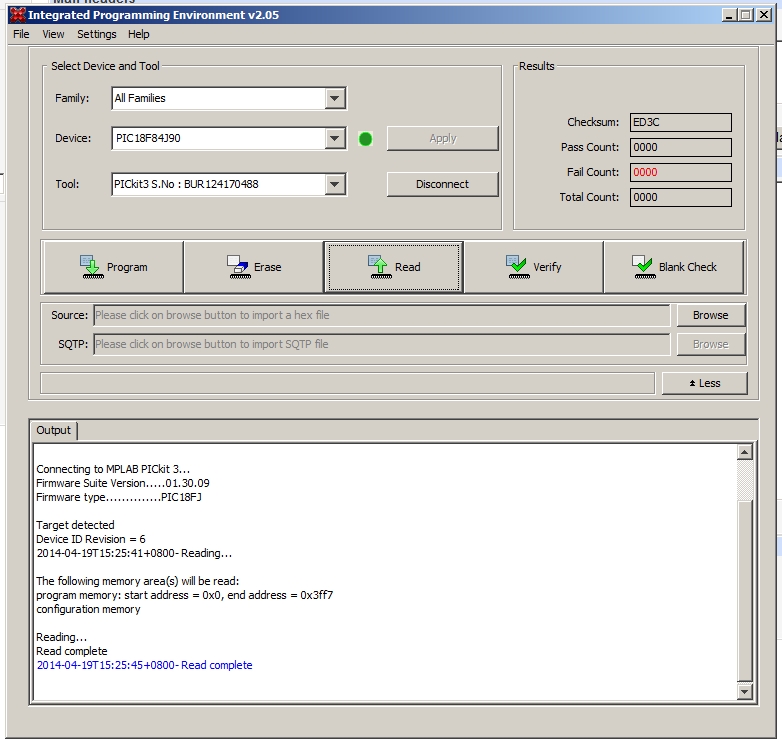This screenshot has height=747, width=782.
Task: Click Browse next to Source field
Action: 710,315
